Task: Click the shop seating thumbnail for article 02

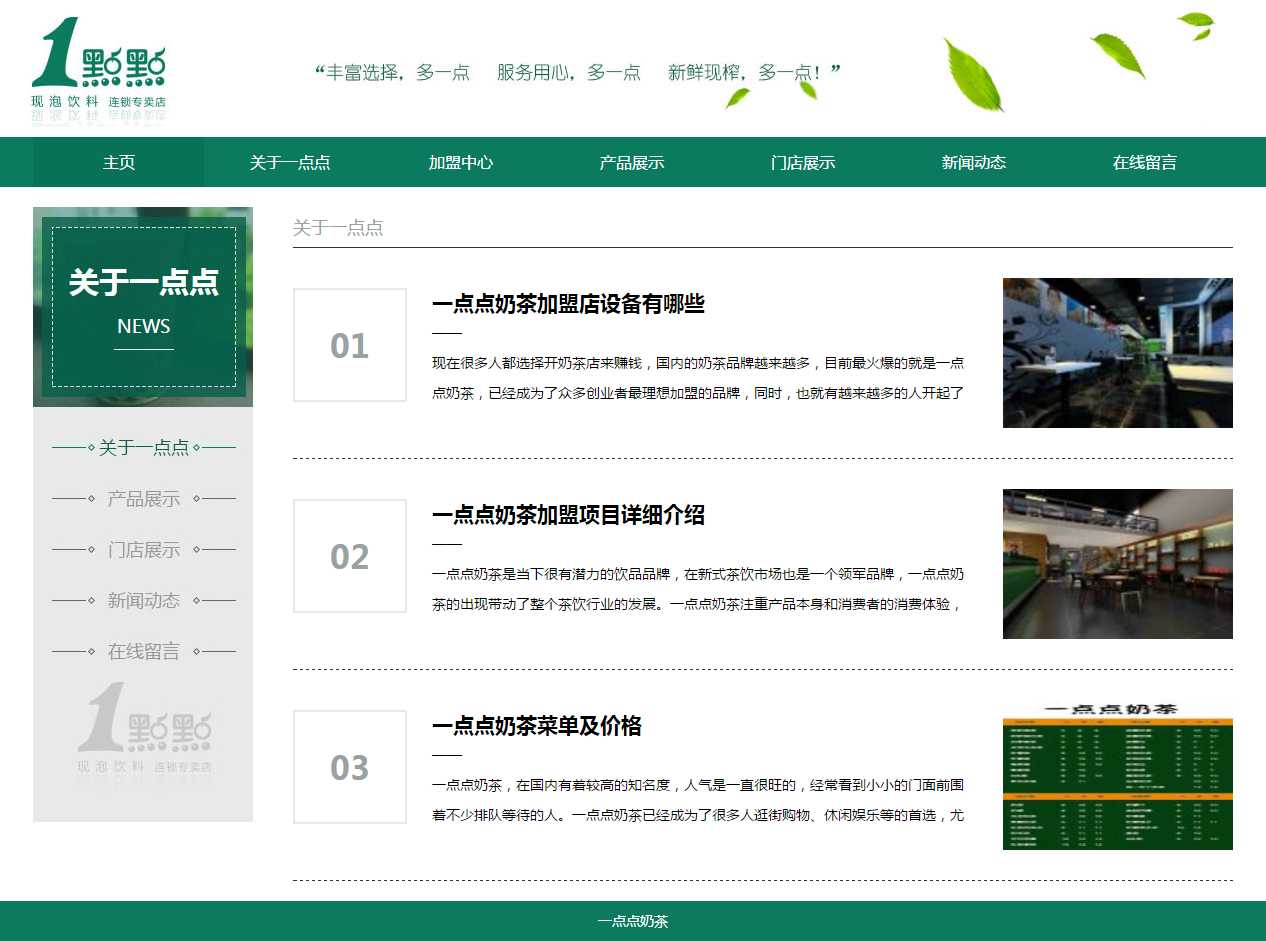Action: tap(1117, 564)
